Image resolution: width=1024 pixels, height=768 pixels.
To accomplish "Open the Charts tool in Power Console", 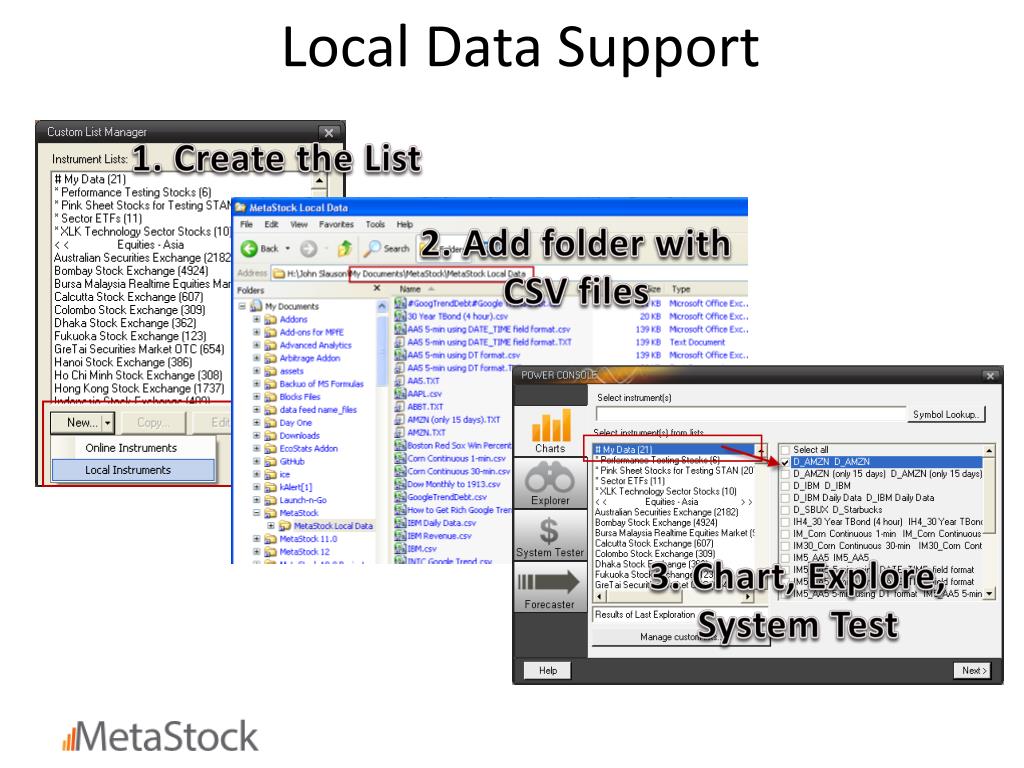I will [x=550, y=431].
